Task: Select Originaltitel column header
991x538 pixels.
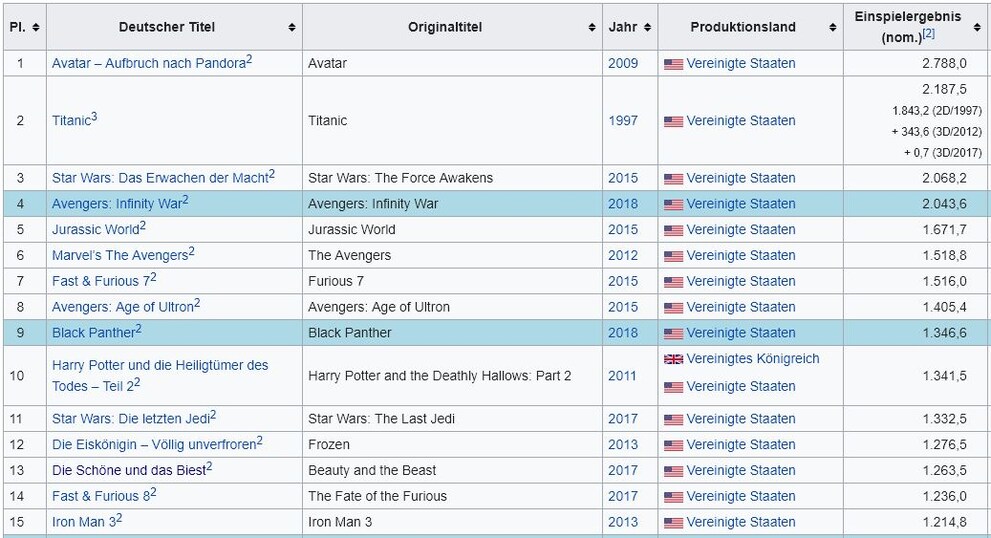Action: 445,27
